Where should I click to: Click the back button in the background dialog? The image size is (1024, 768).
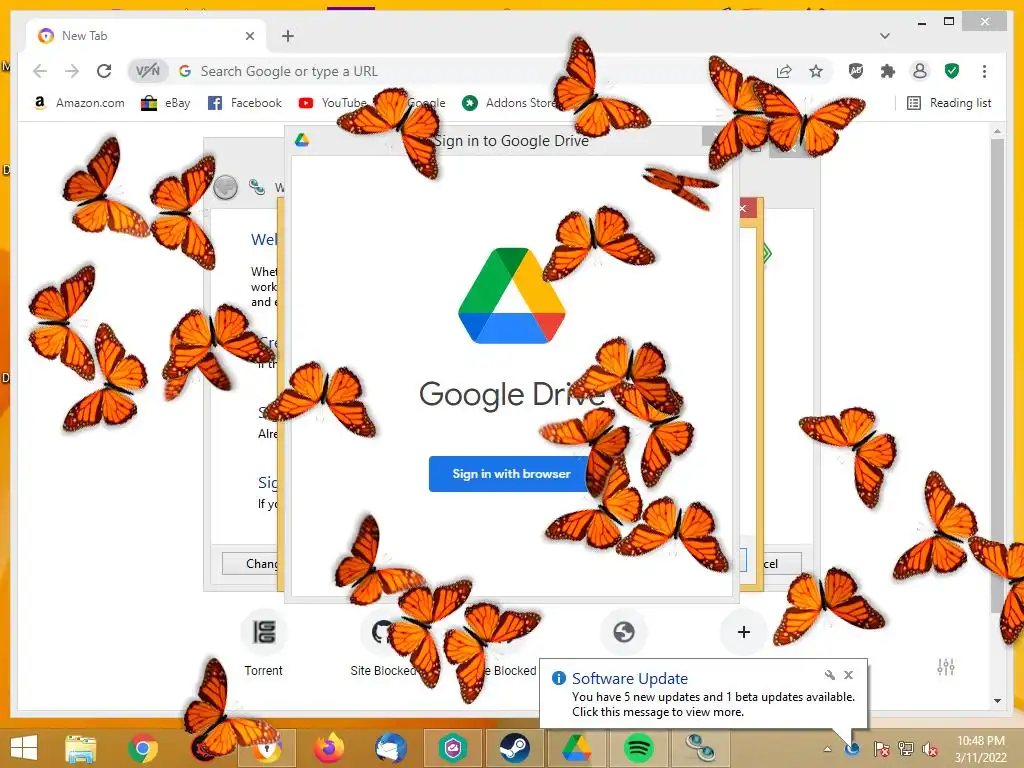click(x=225, y=188)
